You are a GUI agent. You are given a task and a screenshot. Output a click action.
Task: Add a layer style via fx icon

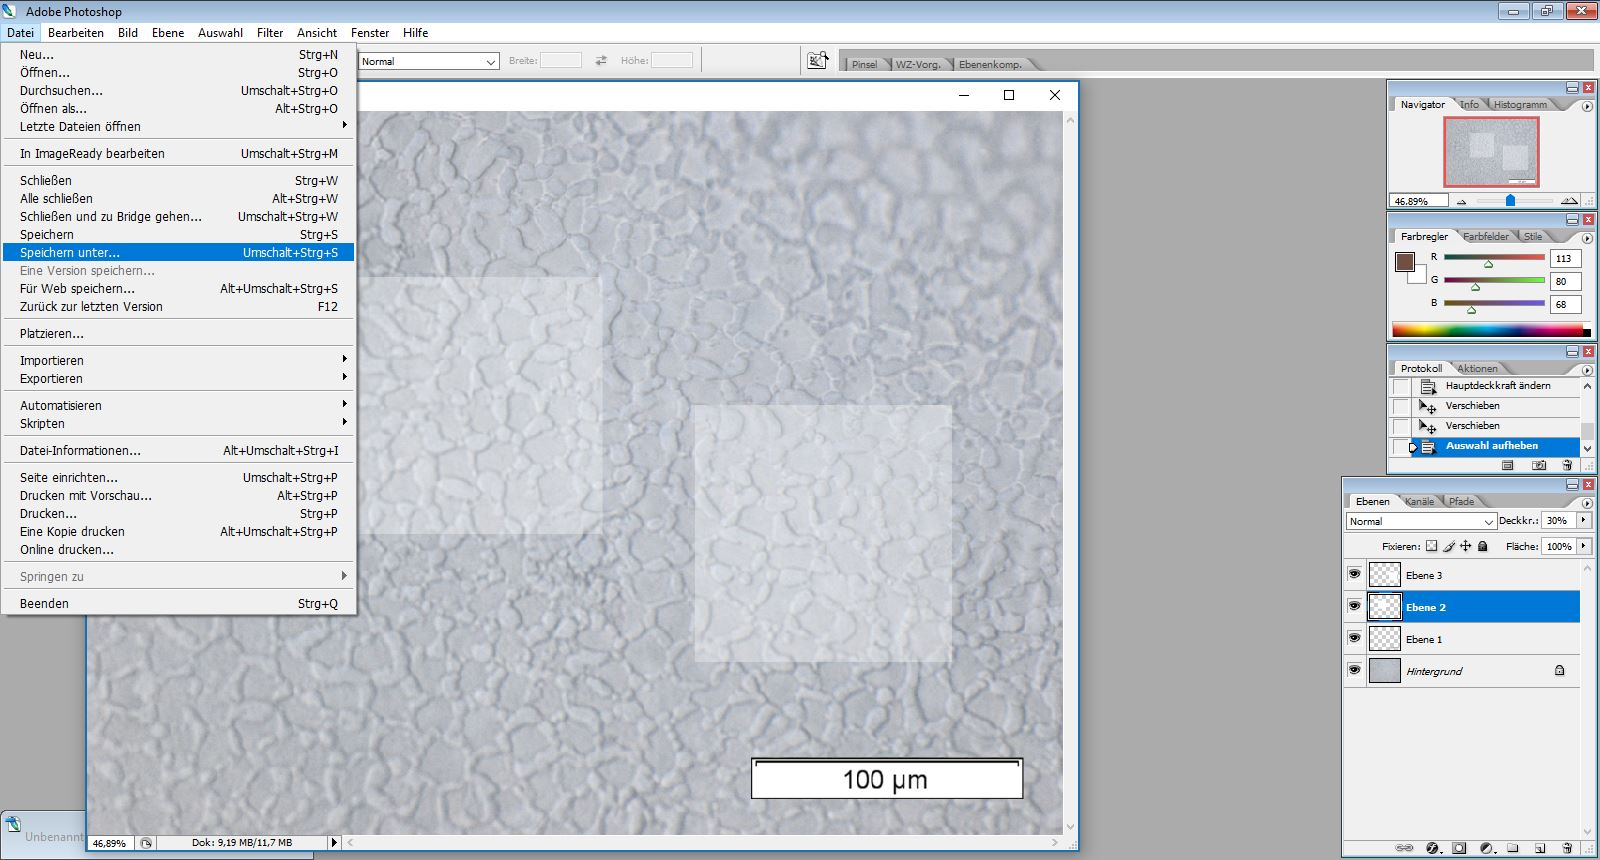[1432, 848]
